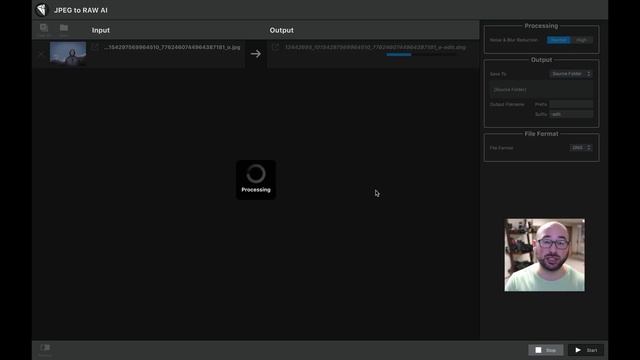Click the bottom-left Remove icon
This screenshot has height=360, width=640.
pos(45,349)
